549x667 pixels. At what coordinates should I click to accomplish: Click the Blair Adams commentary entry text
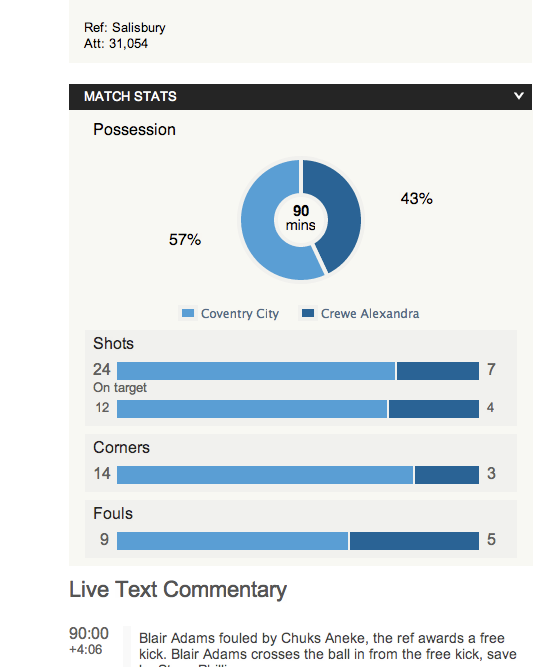pyautogui.click(x=328, y=649)
